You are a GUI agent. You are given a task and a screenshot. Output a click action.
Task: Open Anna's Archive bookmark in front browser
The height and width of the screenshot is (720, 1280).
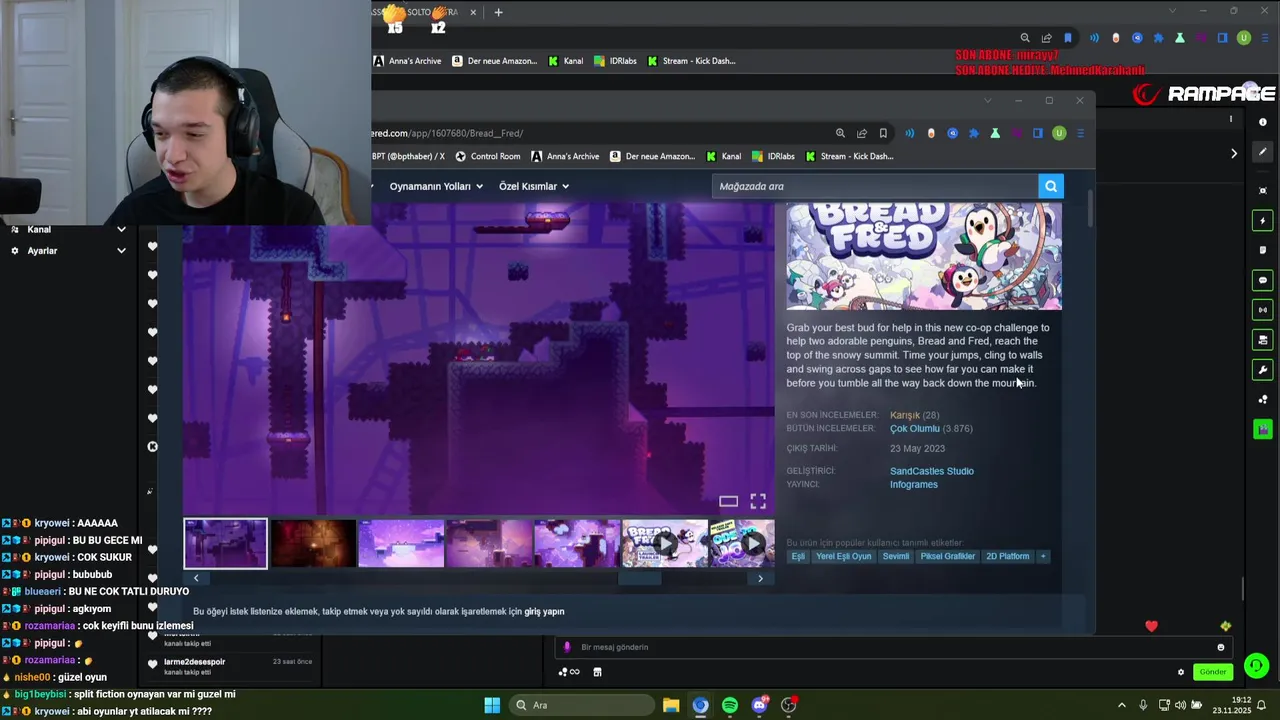click(x=565, y=156)
